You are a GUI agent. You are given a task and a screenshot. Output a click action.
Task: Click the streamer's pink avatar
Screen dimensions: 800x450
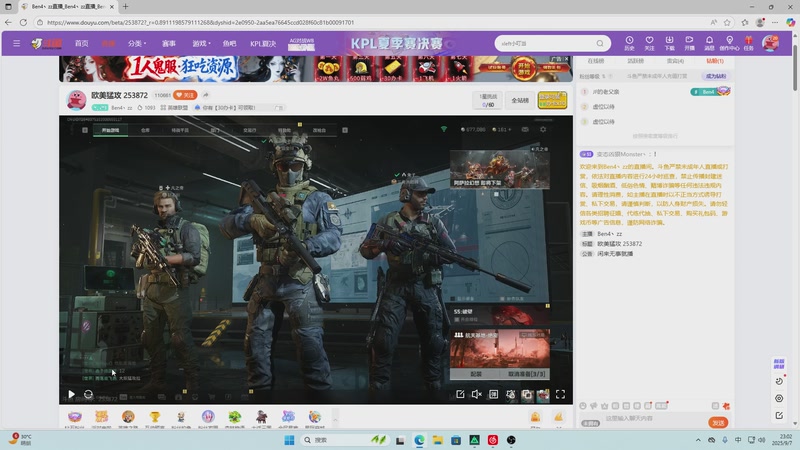point(77,100)
